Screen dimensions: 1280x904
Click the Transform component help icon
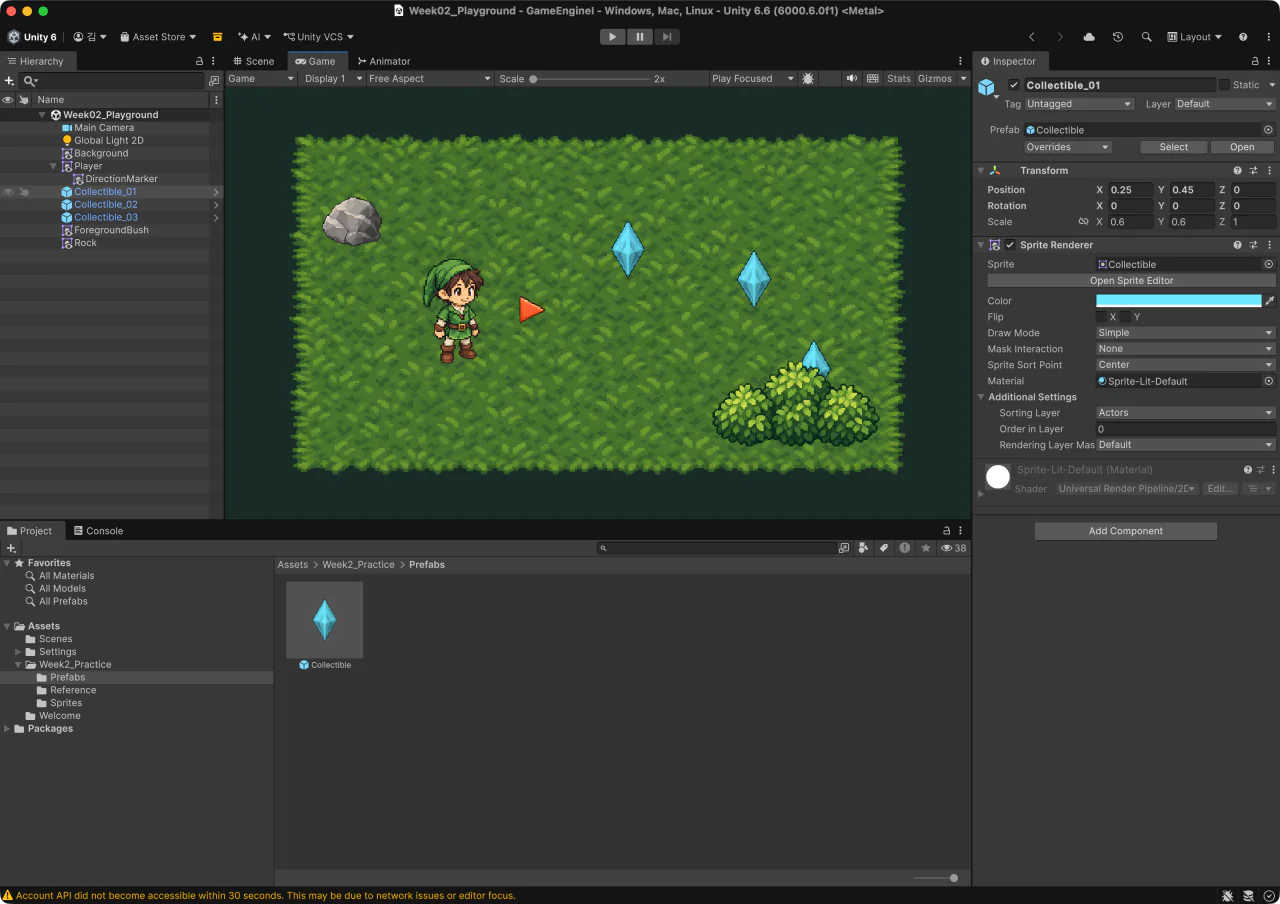tap(1238, 171)
